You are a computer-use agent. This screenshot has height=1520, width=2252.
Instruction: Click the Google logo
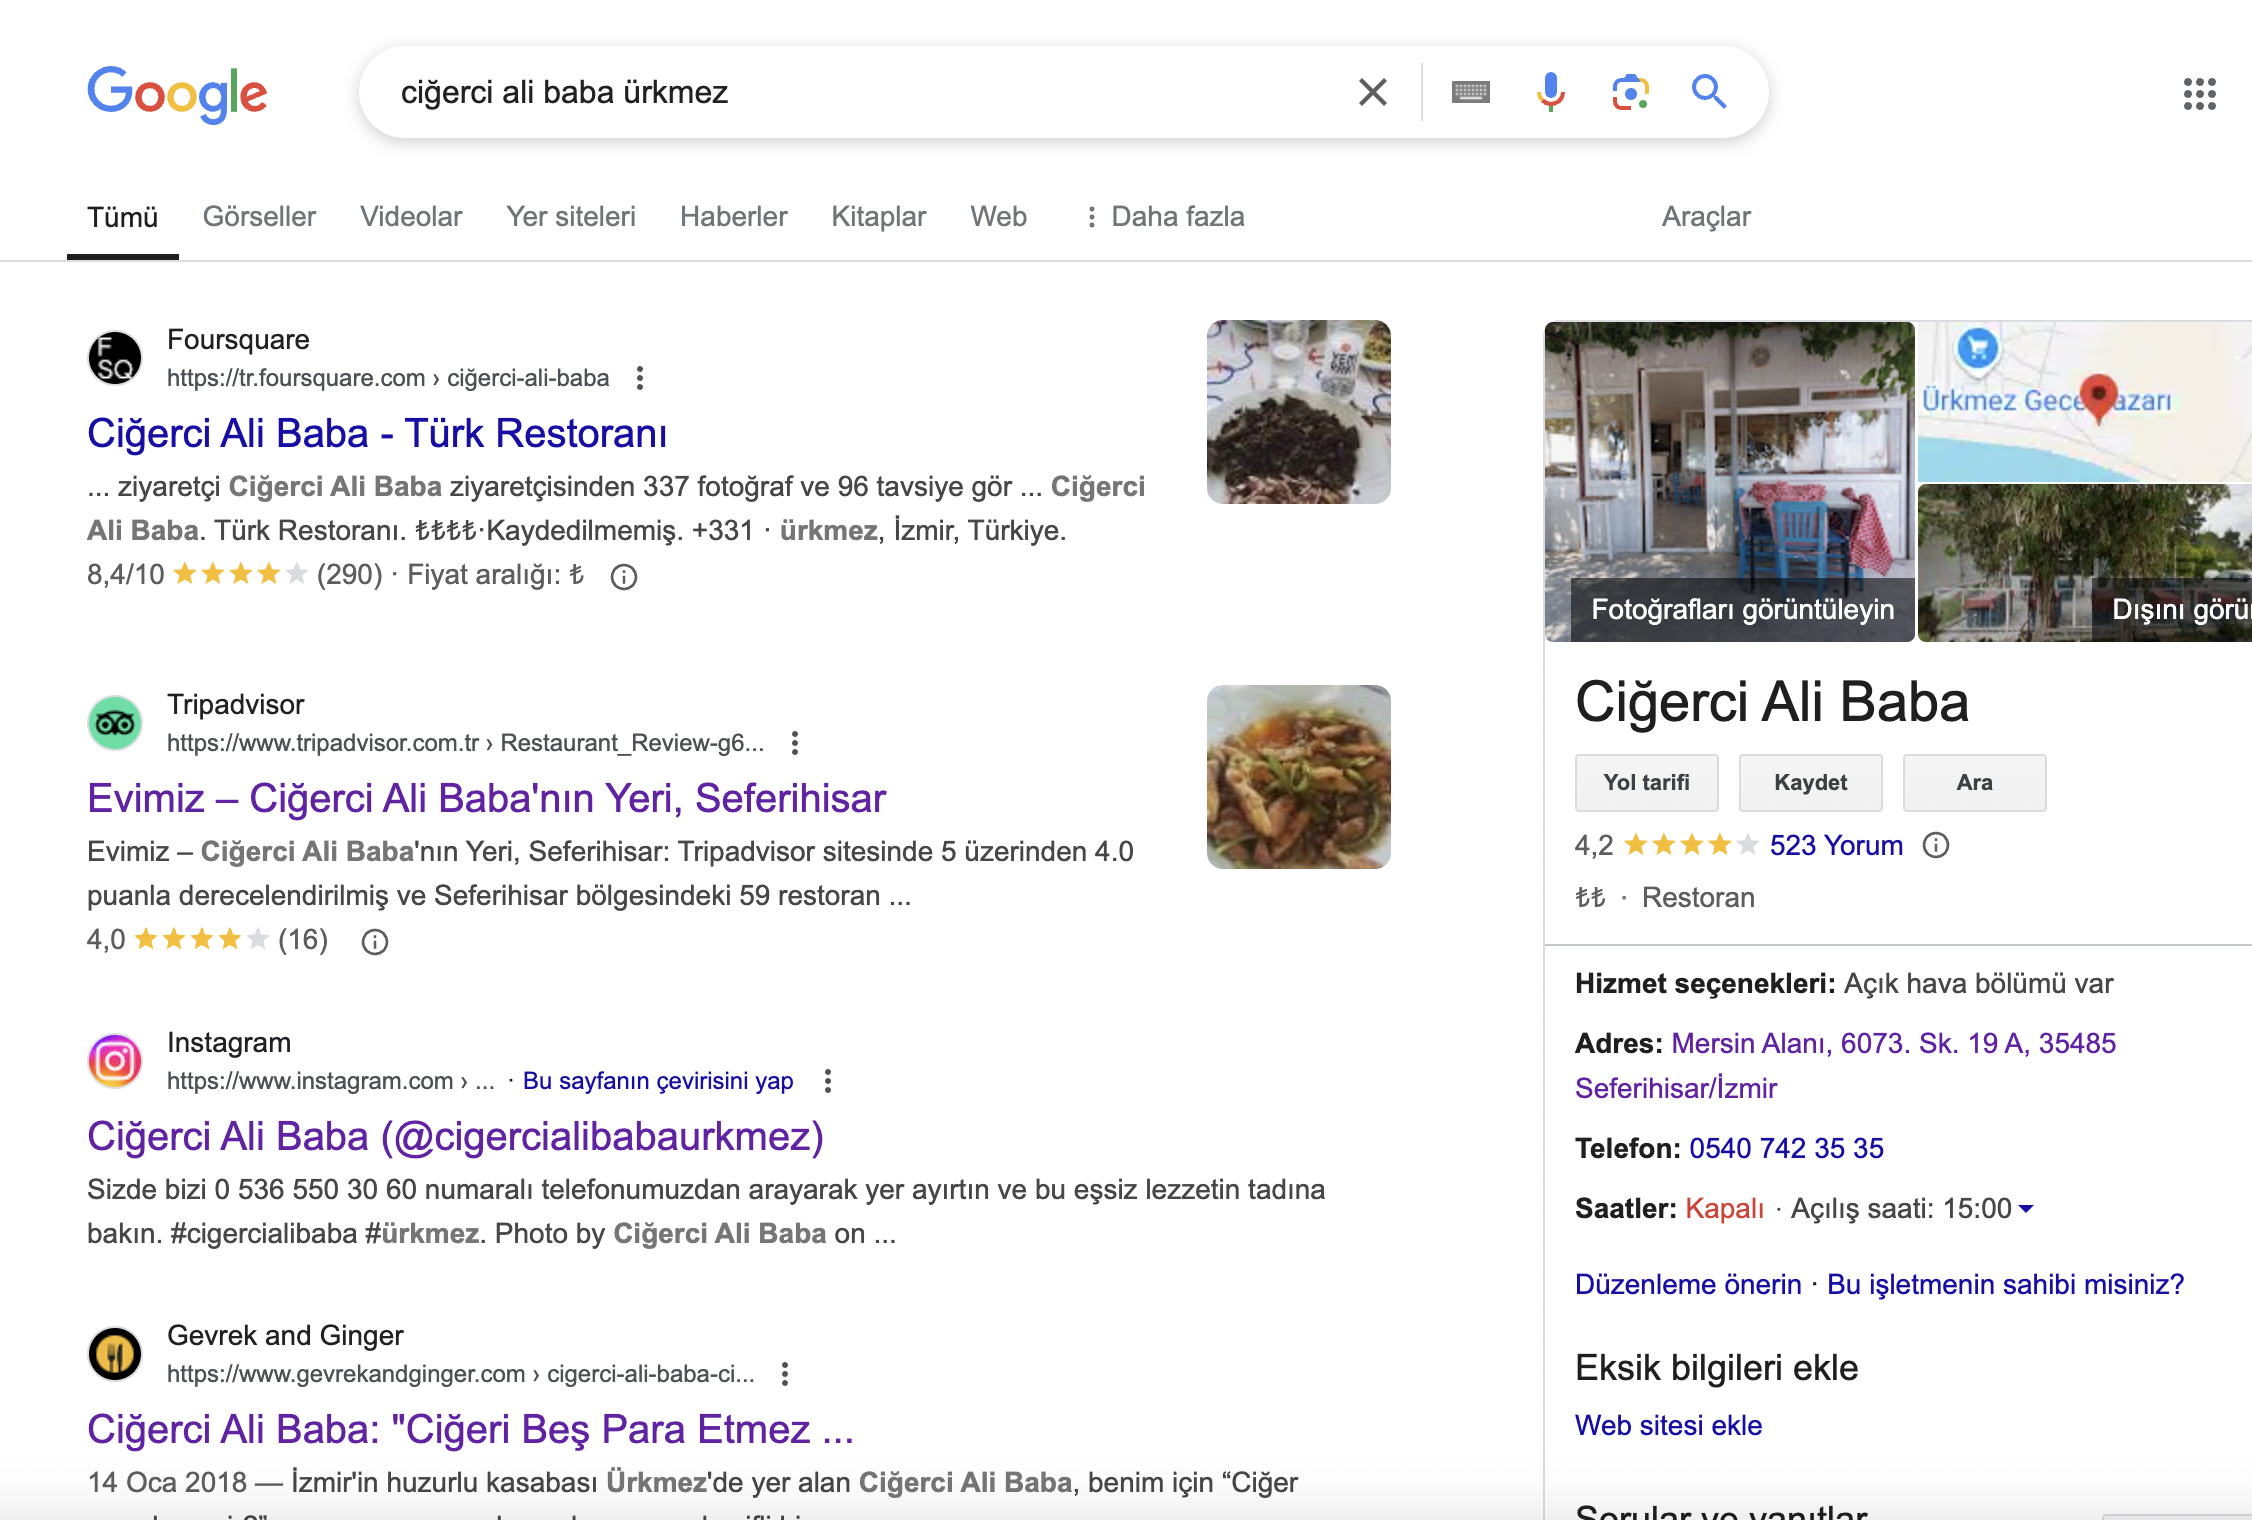pos(177,94)
